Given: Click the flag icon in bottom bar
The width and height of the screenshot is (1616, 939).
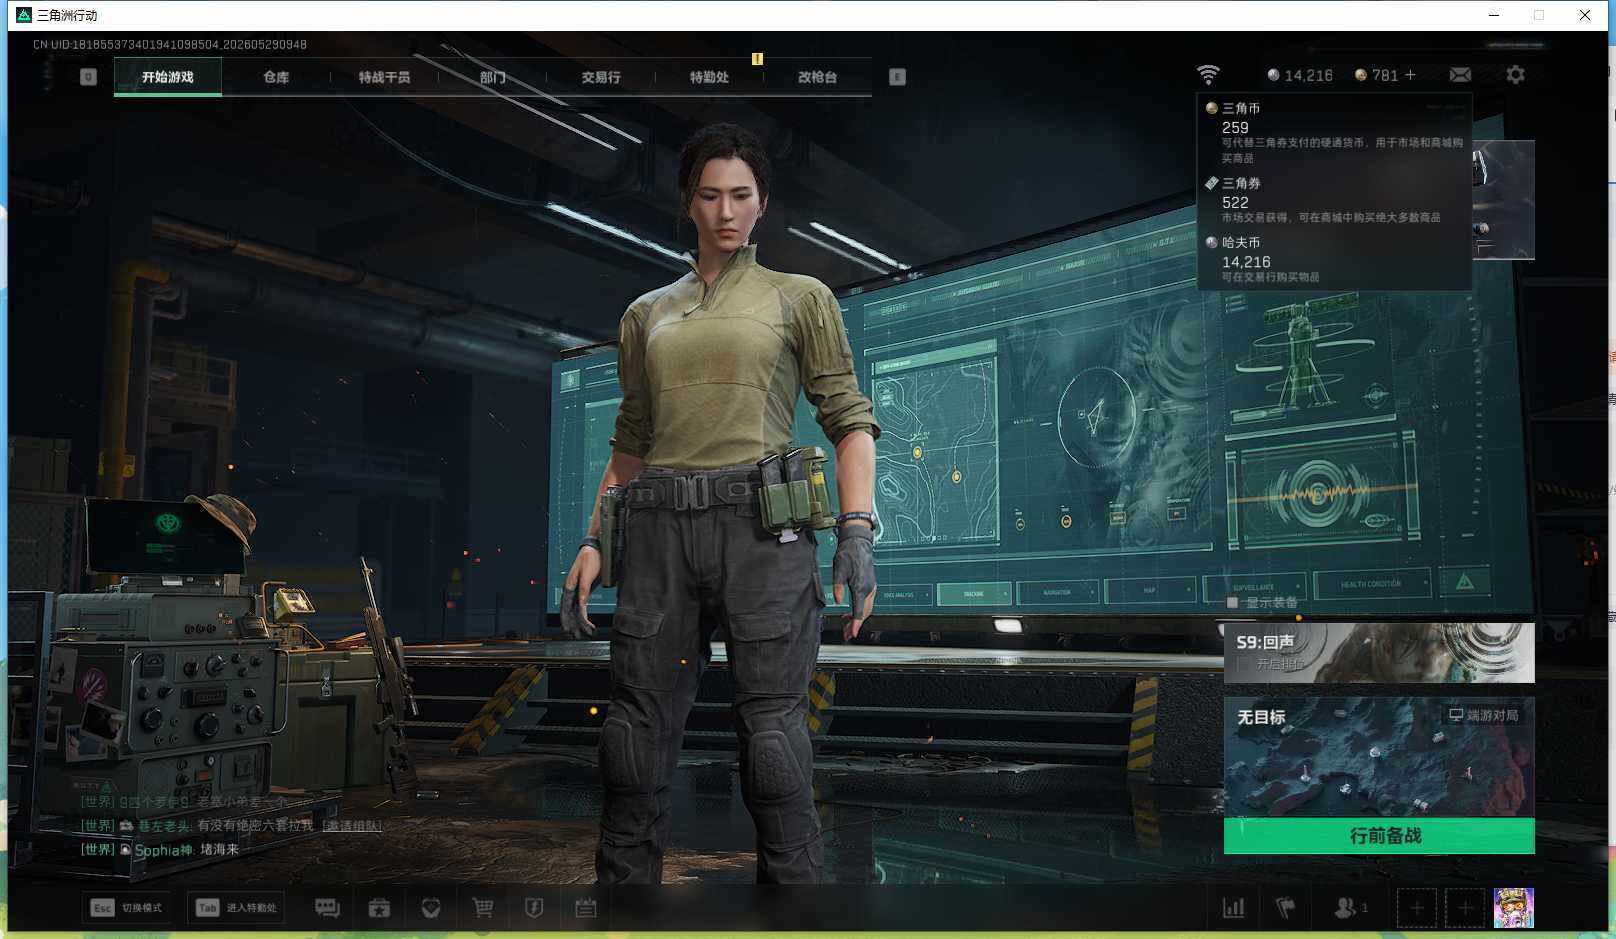Looking at the screenshot, I should pyautogui.click(x=1286, y=907).
